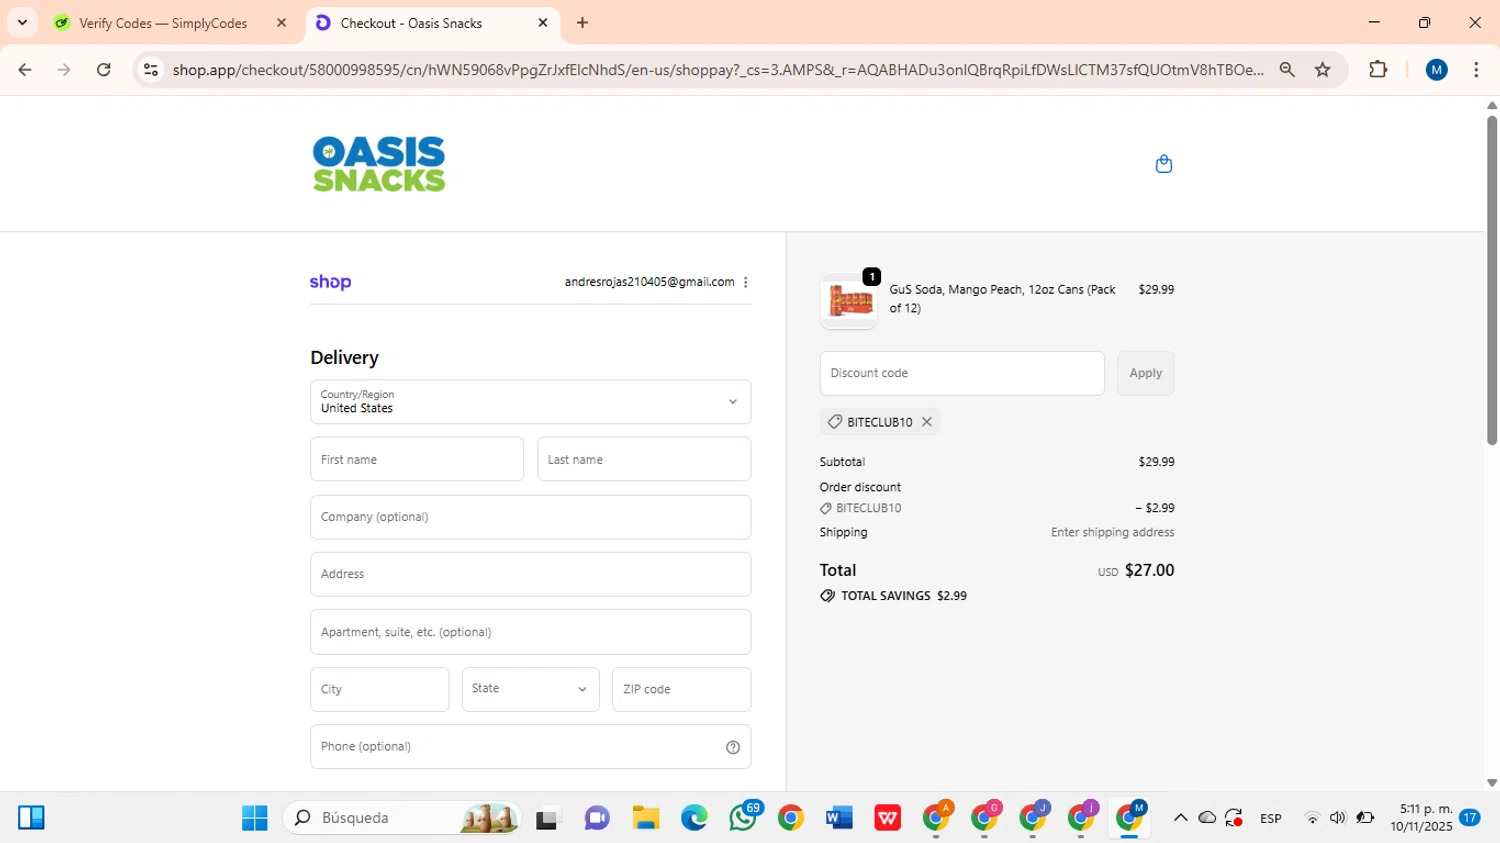Viewport: 1500px width, 843px height.
Task: Open the State dropdown
Action: point(530,689)
